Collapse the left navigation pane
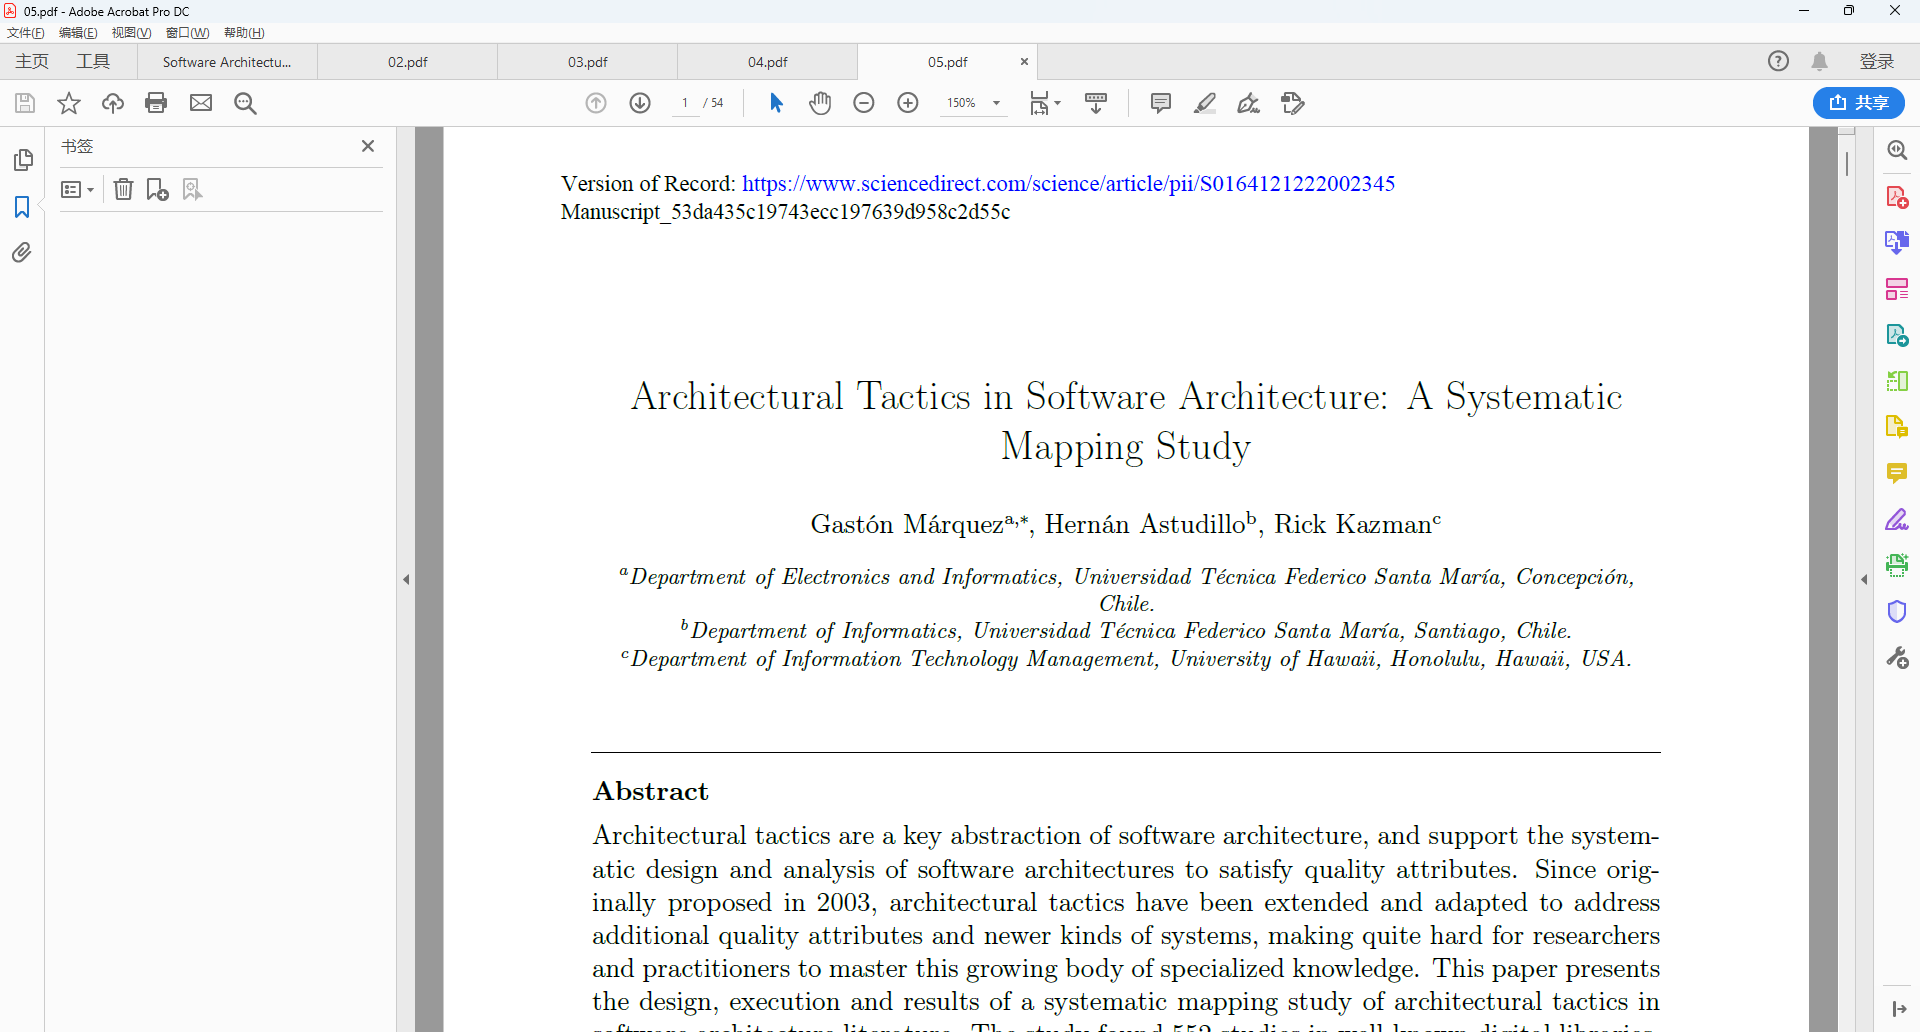Screen dimensions: 1920x1032 click(x=406, y=579)
